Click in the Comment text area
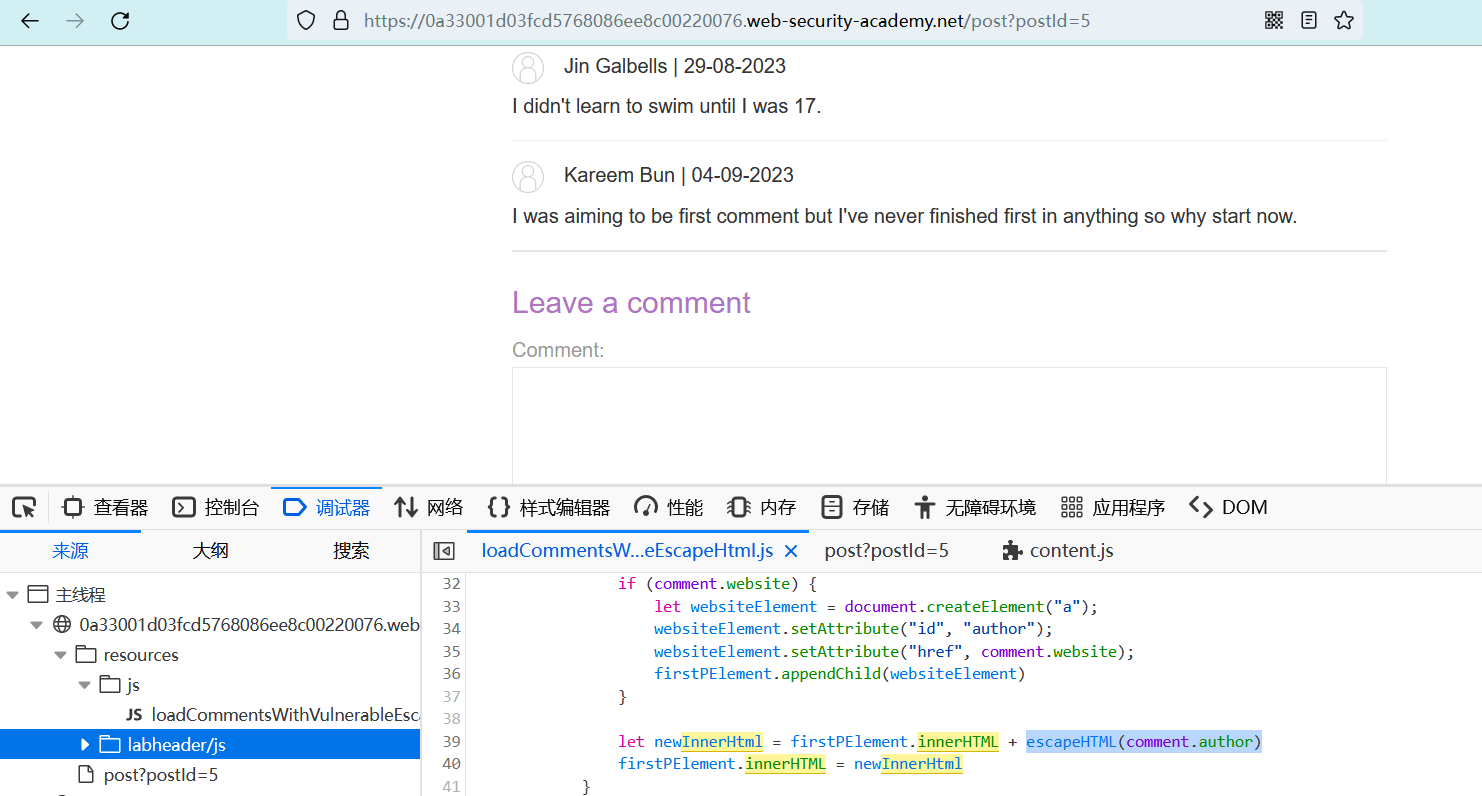 click(948, 425)
